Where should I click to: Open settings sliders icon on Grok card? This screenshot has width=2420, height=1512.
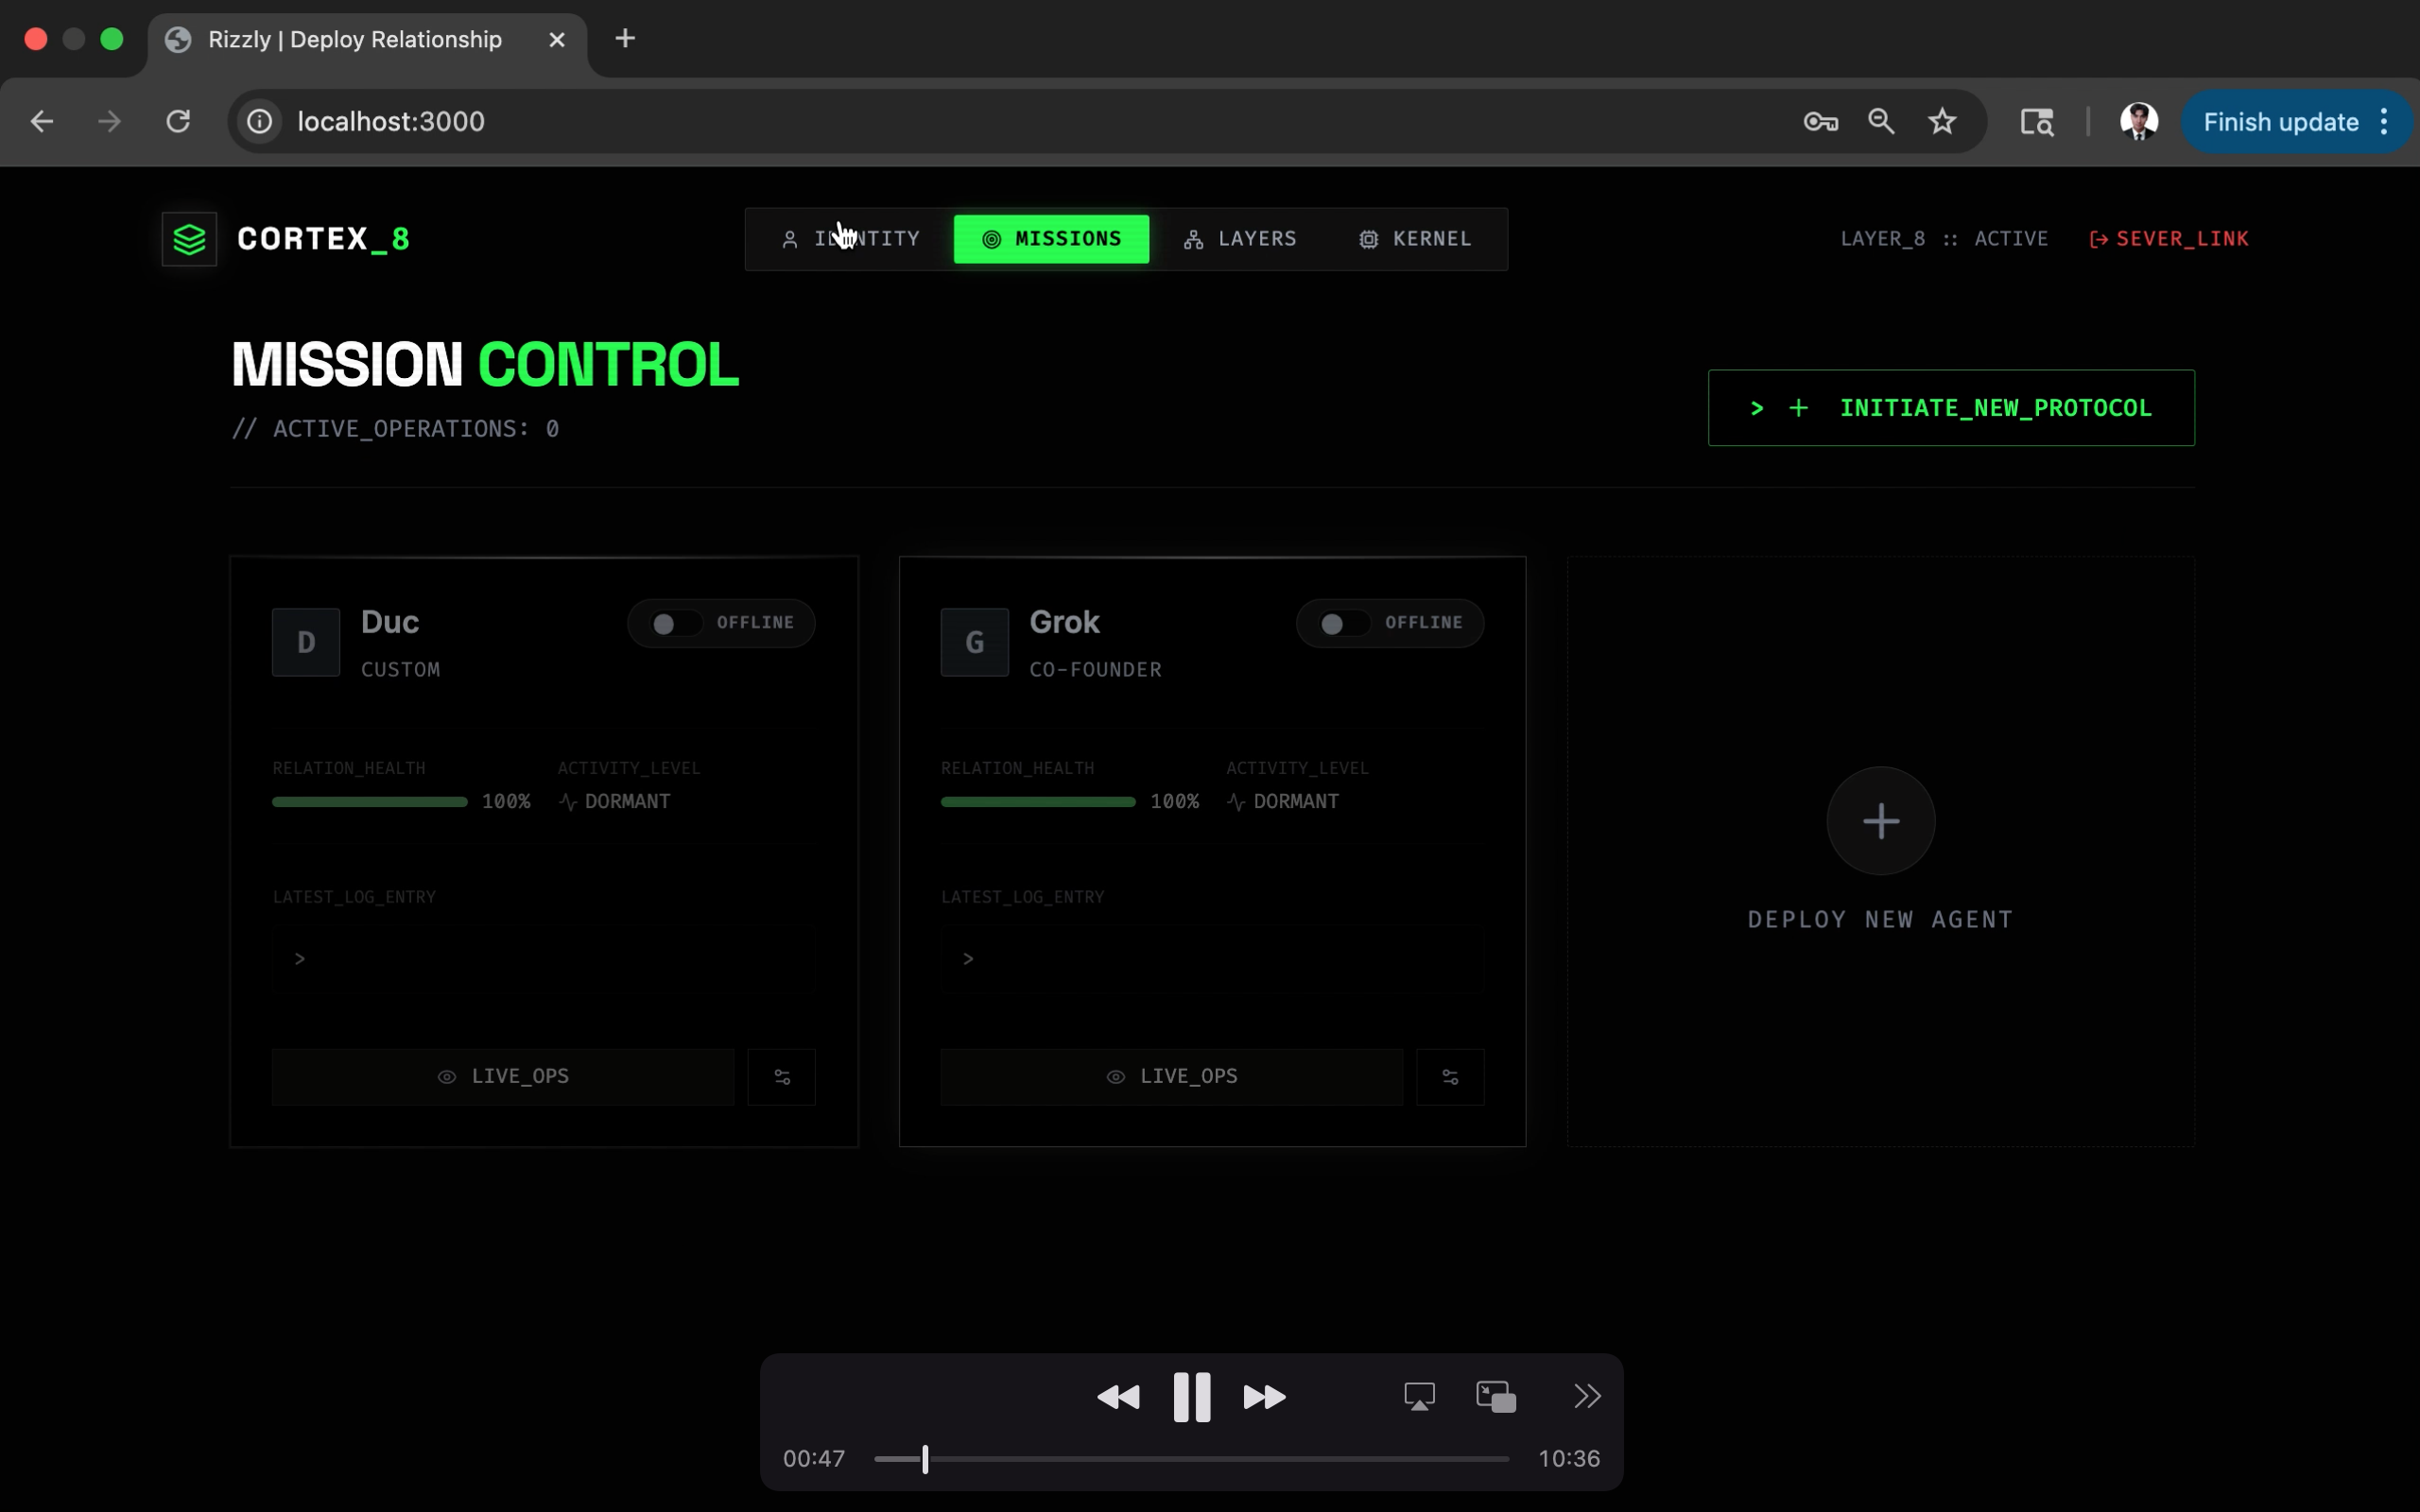tap(1450, 1077)
